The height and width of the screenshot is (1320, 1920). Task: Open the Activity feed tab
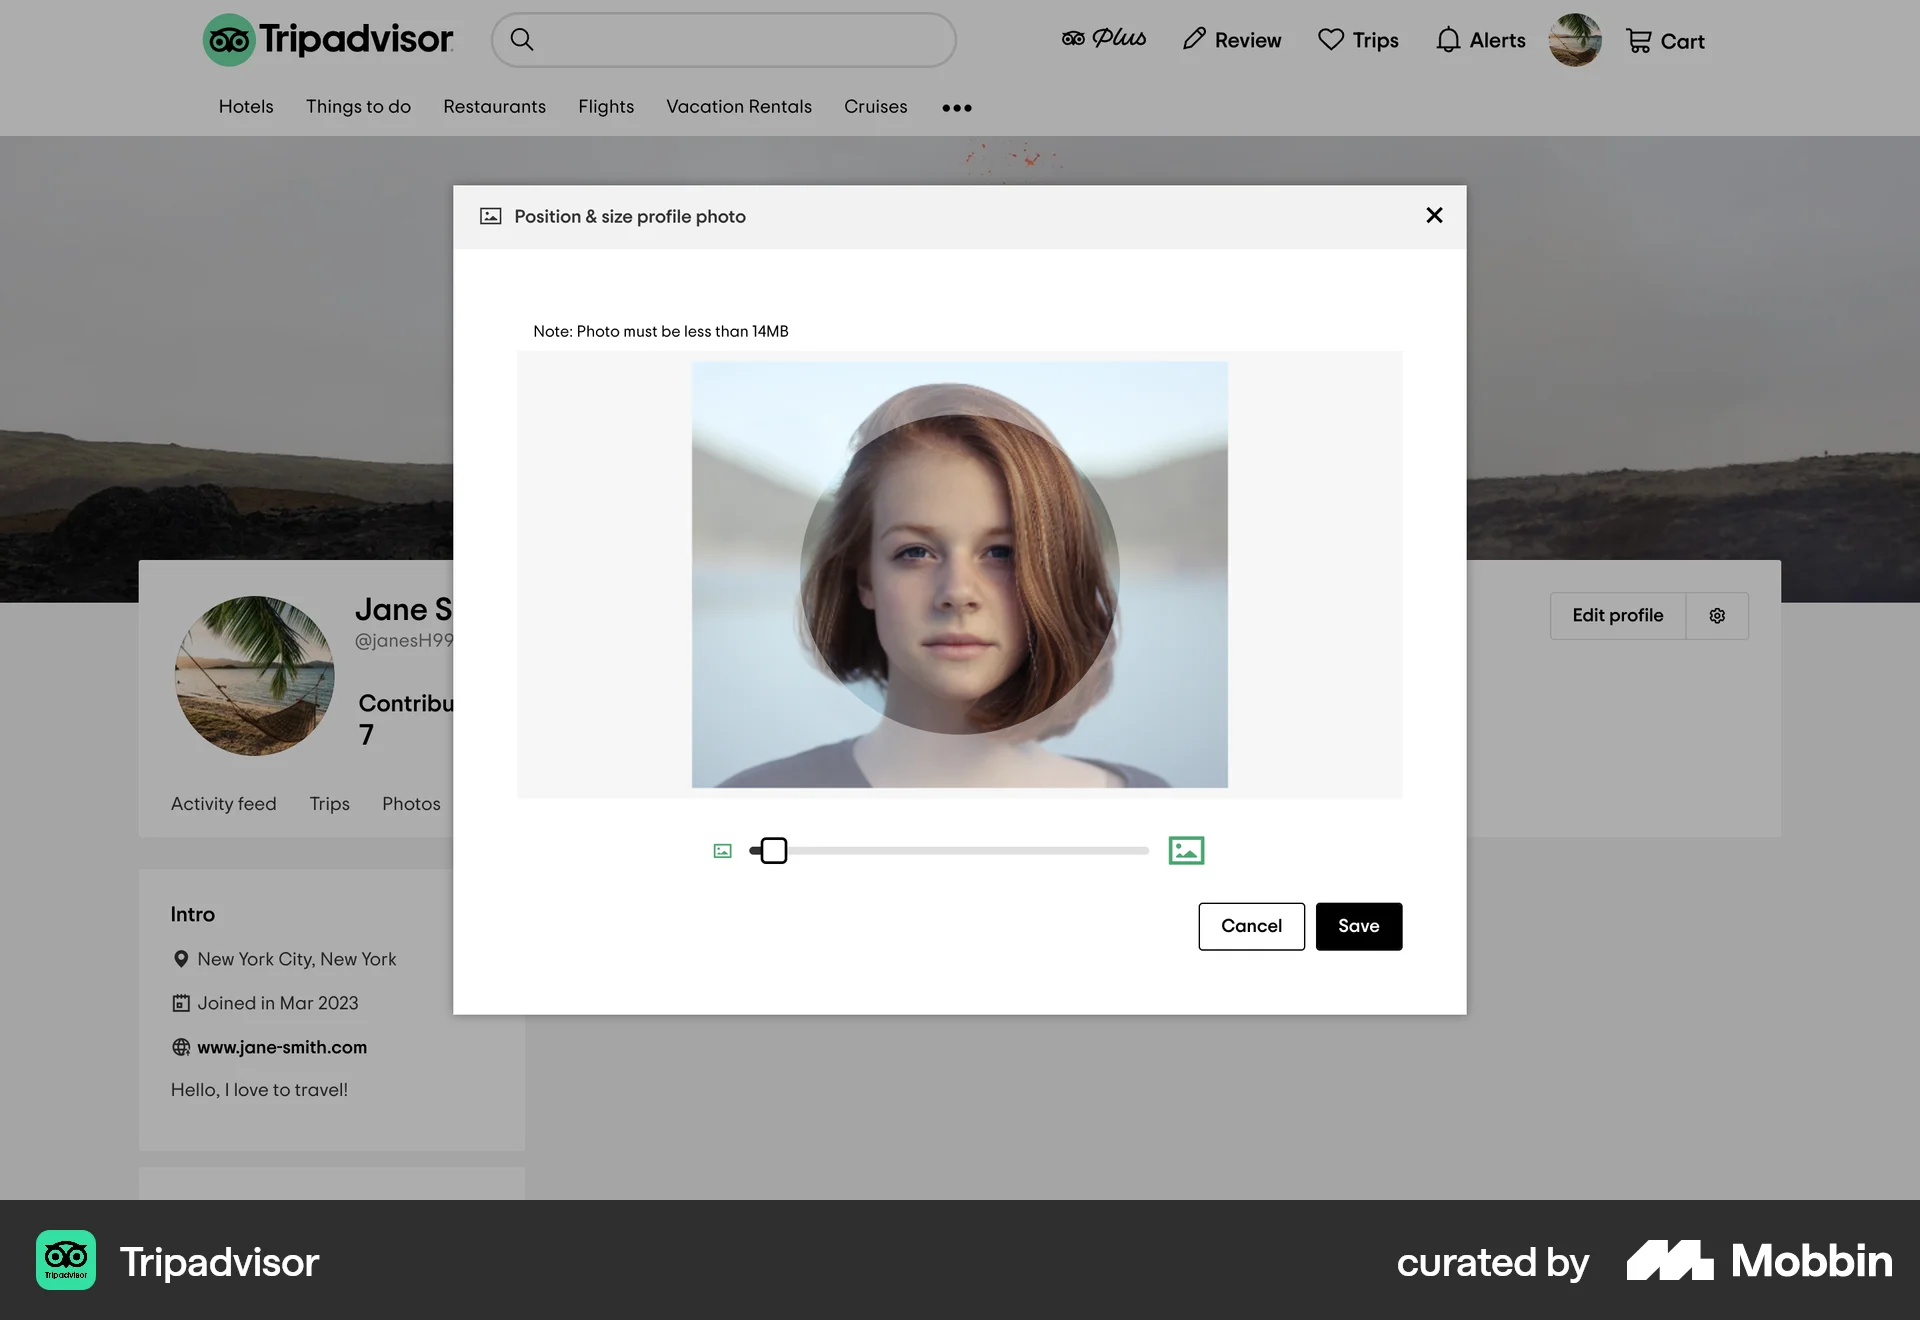(223, 803)
